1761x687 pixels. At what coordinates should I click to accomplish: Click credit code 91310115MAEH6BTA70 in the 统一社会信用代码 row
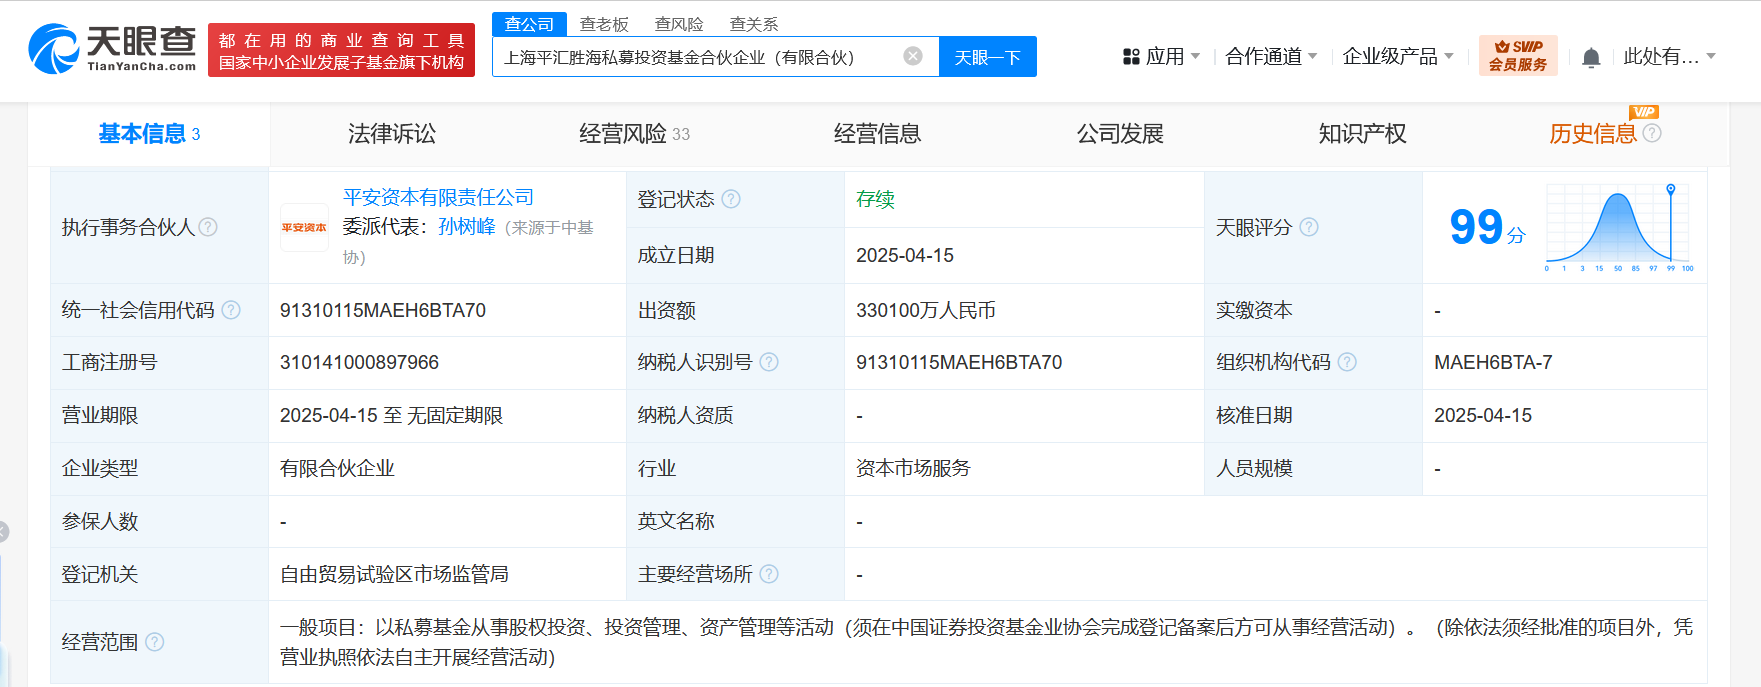383,310
